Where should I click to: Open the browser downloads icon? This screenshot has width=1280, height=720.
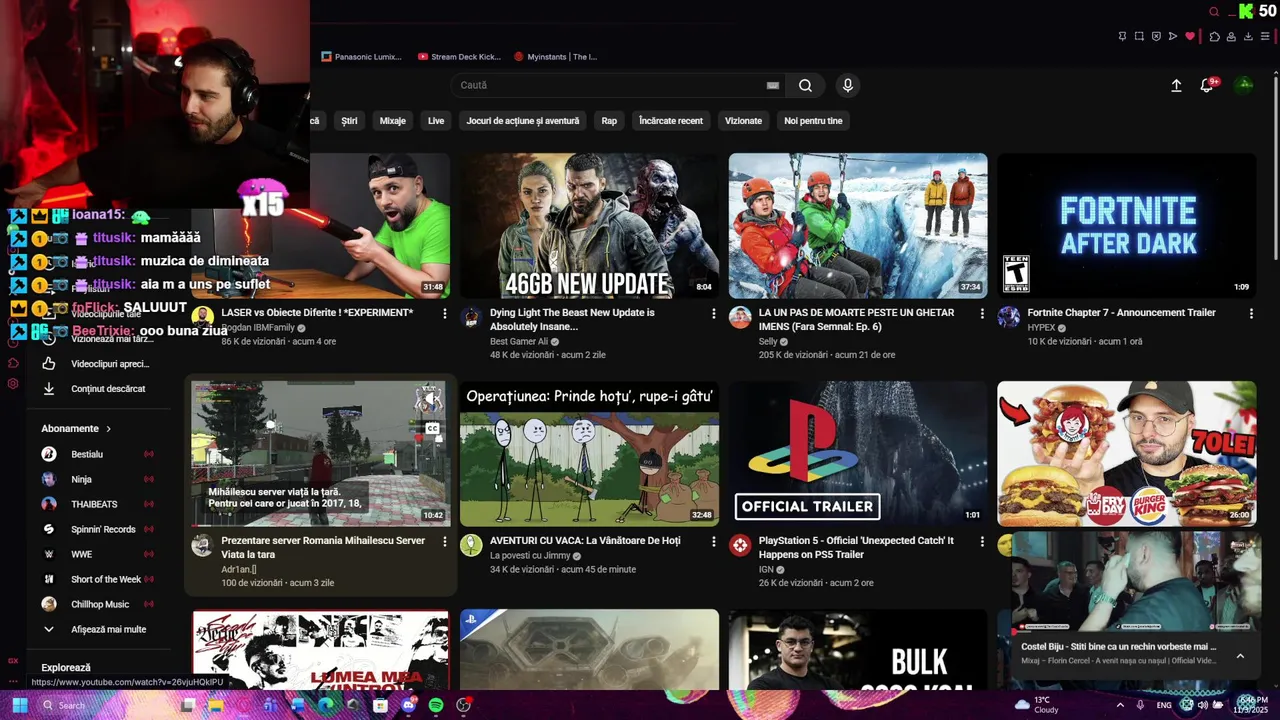1248,37
